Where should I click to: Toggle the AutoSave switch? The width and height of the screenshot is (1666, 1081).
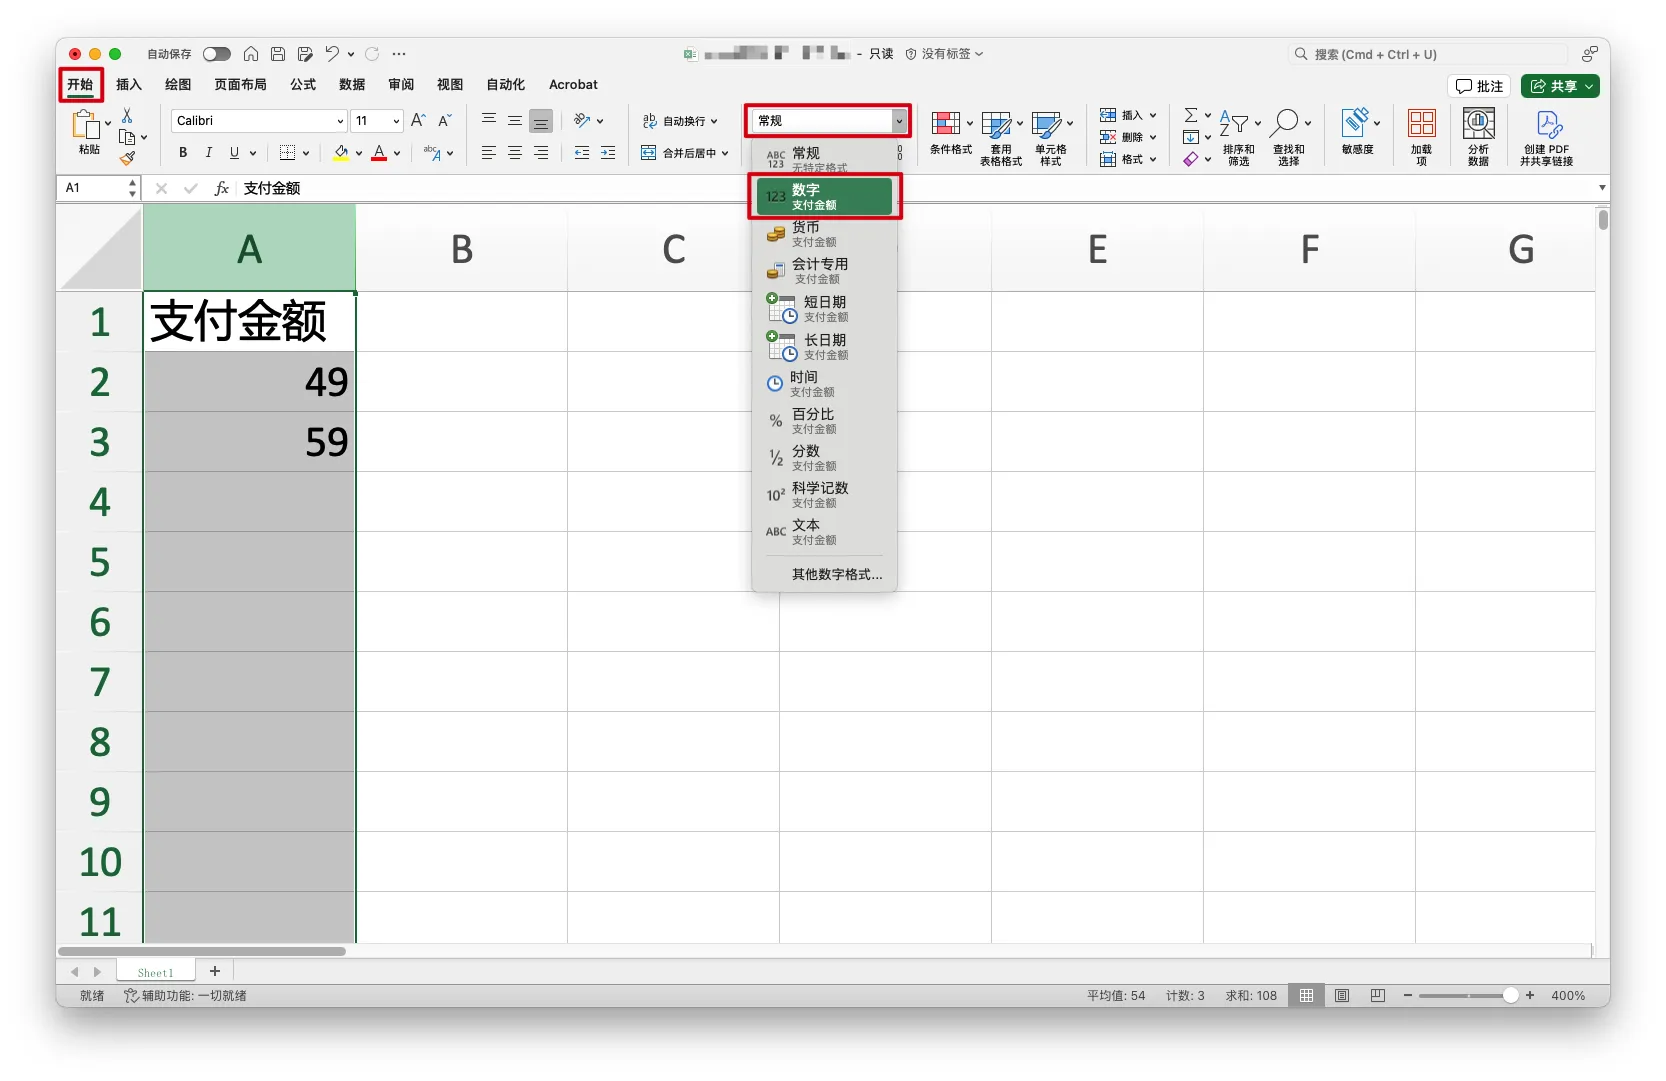216,54
